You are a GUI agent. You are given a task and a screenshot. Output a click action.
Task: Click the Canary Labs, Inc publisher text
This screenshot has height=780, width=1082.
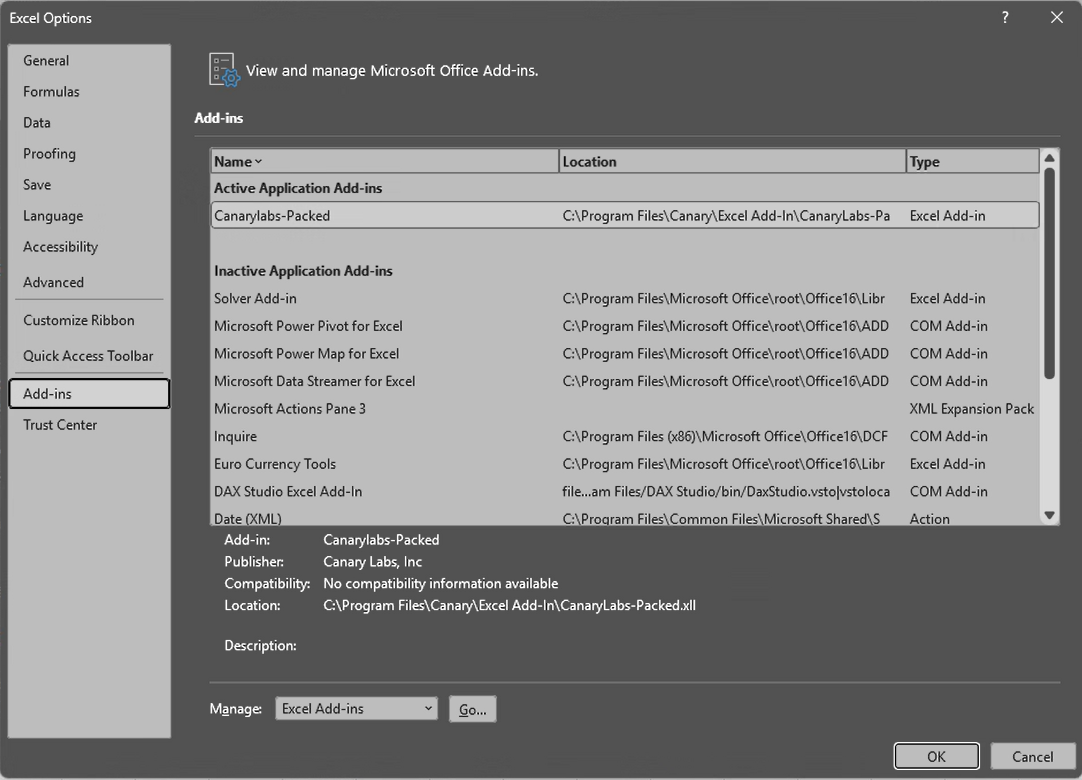coord(373,562)
